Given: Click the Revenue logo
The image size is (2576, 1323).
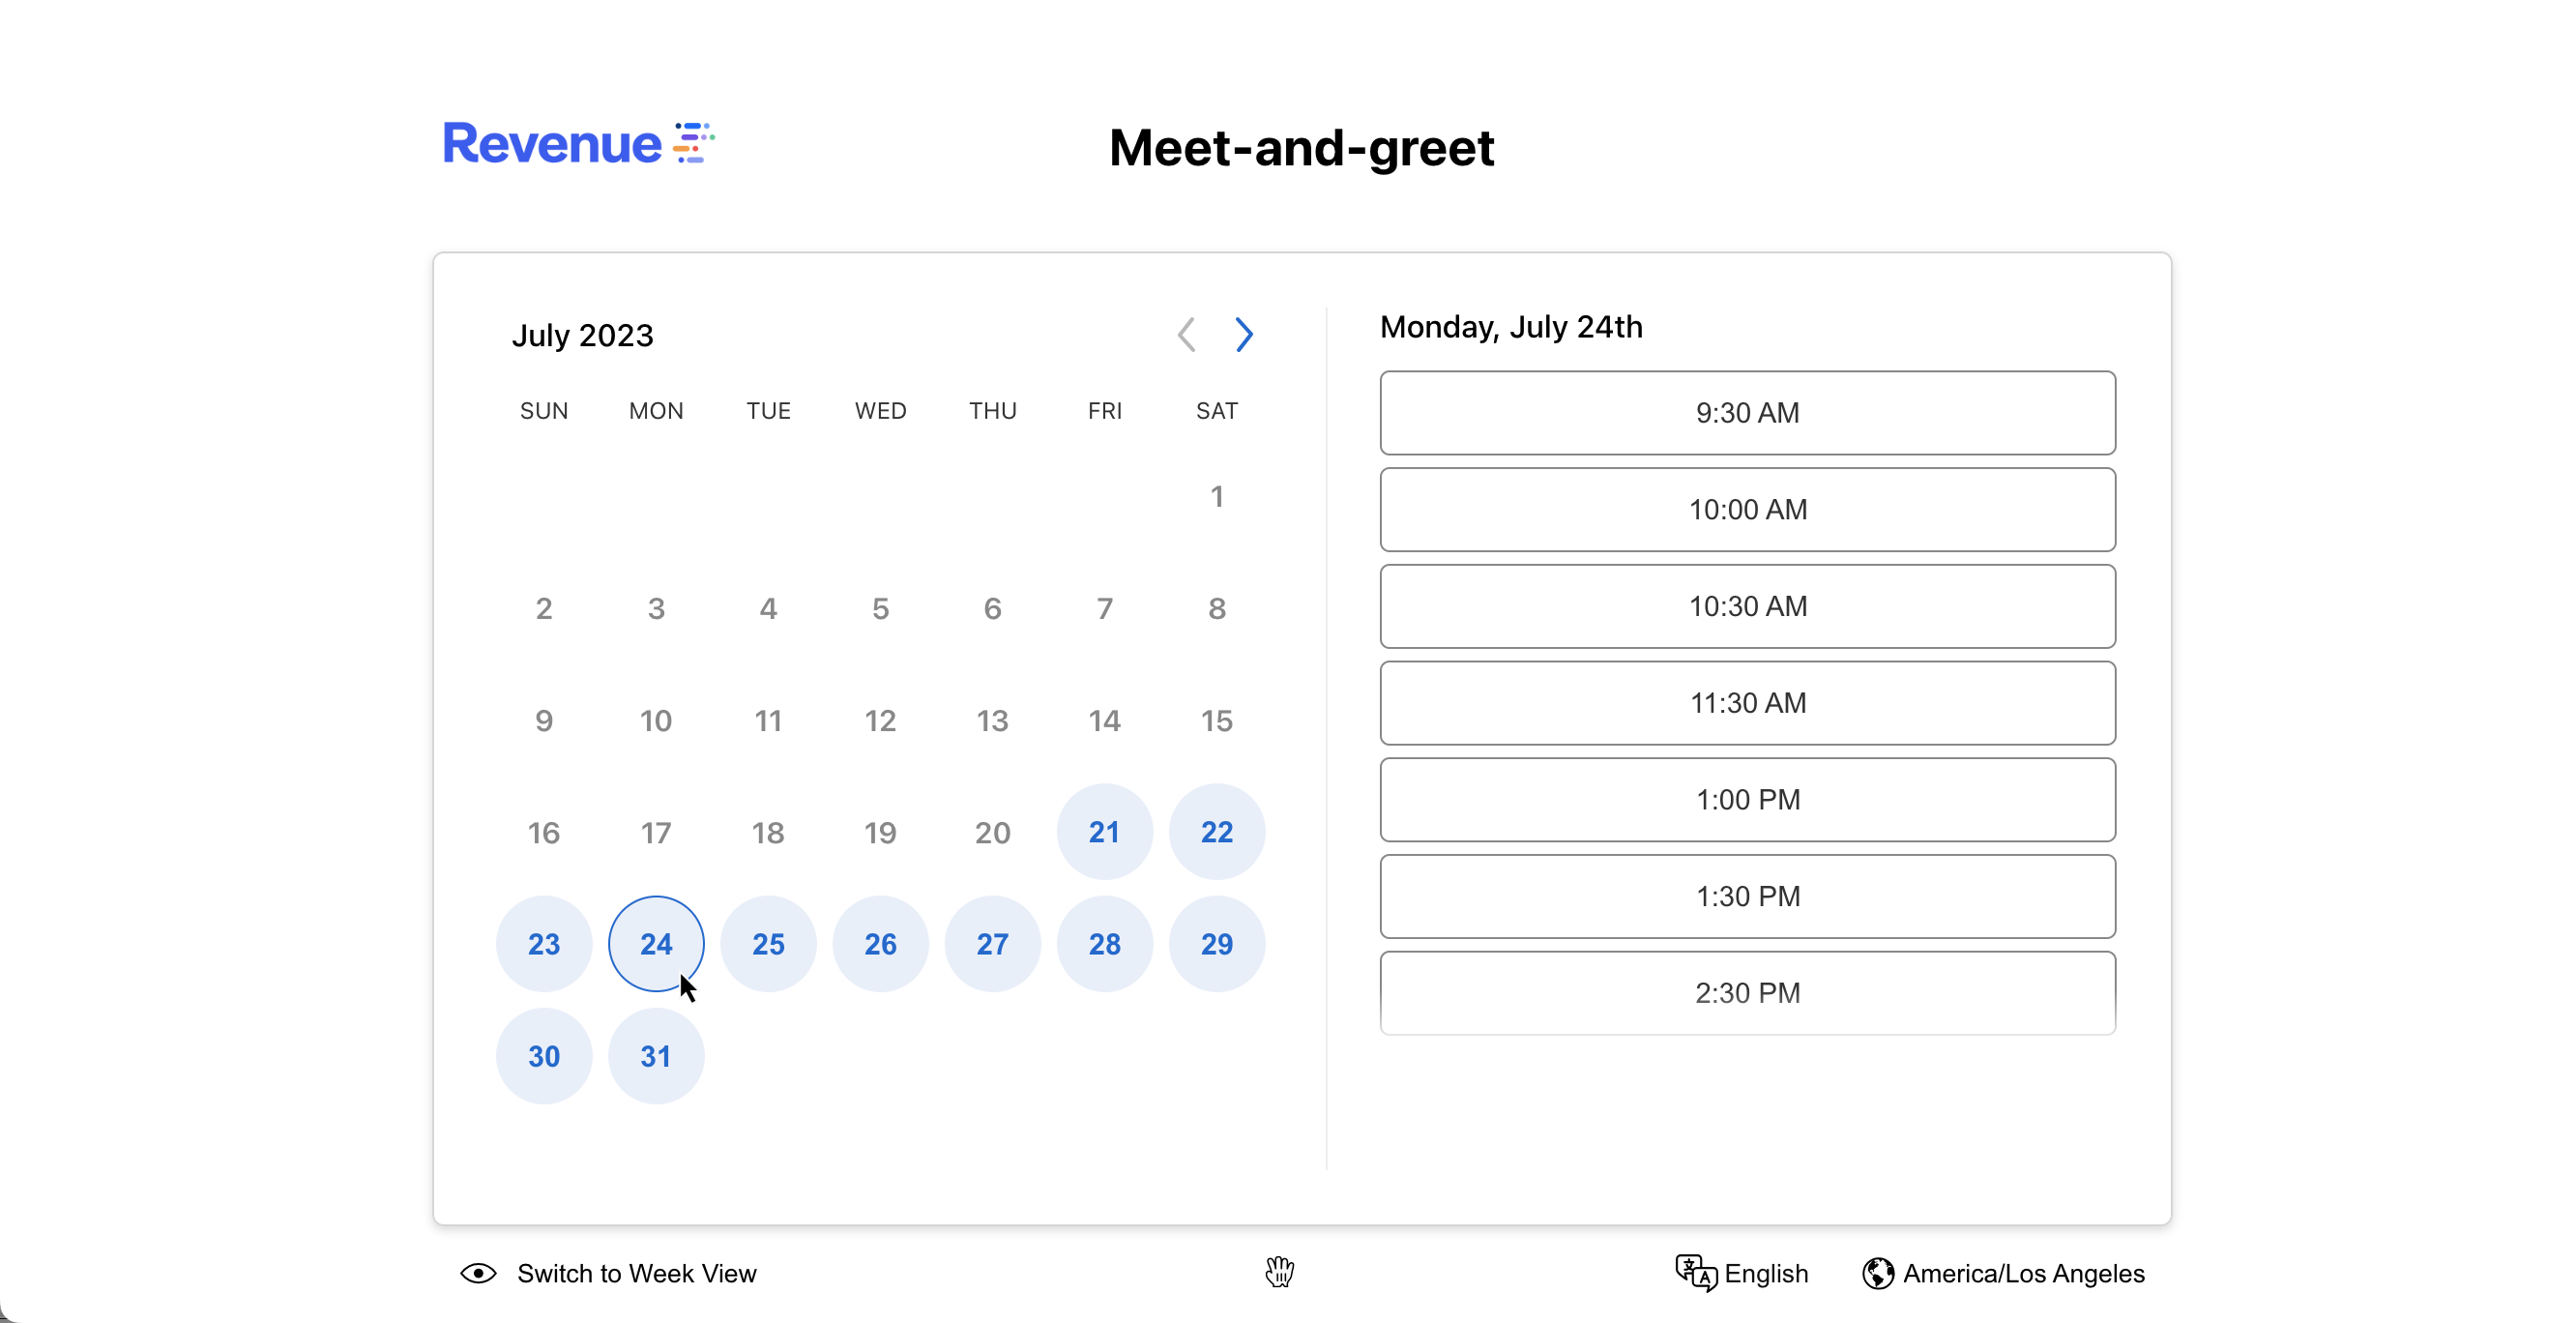Looking at the screenshot, I should (x=578, y=143).
